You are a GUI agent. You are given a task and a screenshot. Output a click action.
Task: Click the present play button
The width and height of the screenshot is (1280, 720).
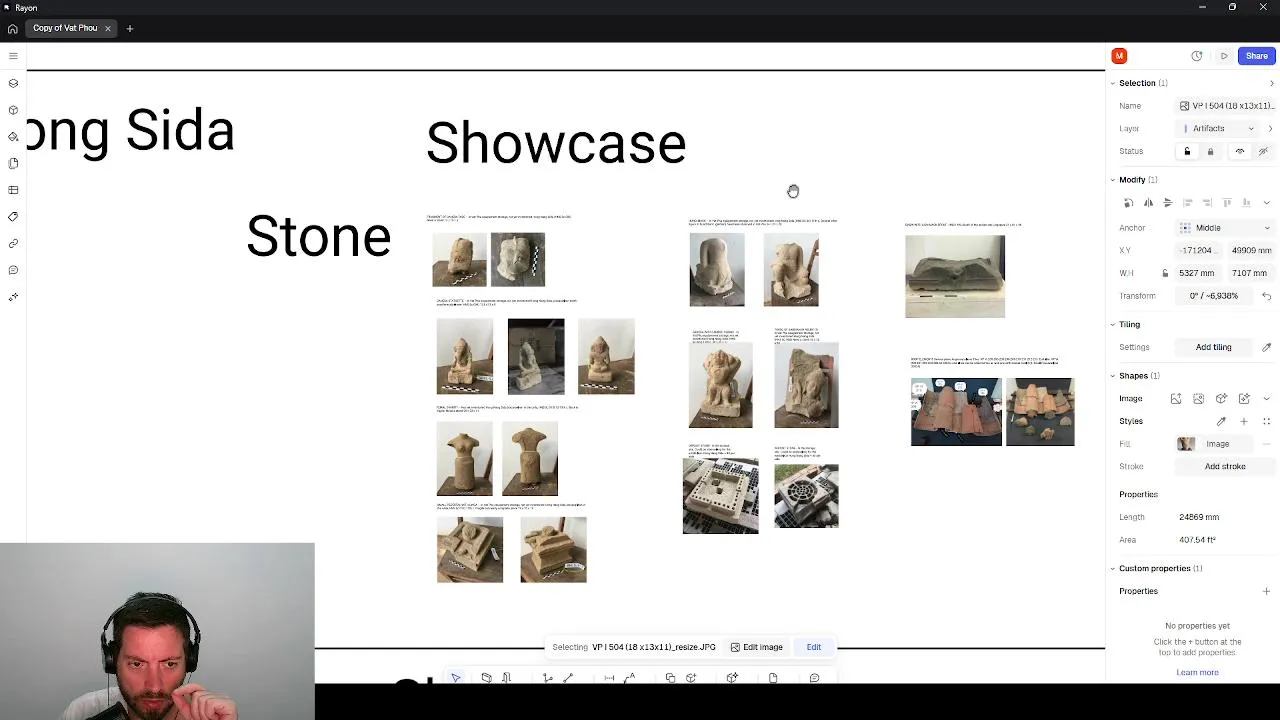coord(1224,56)
